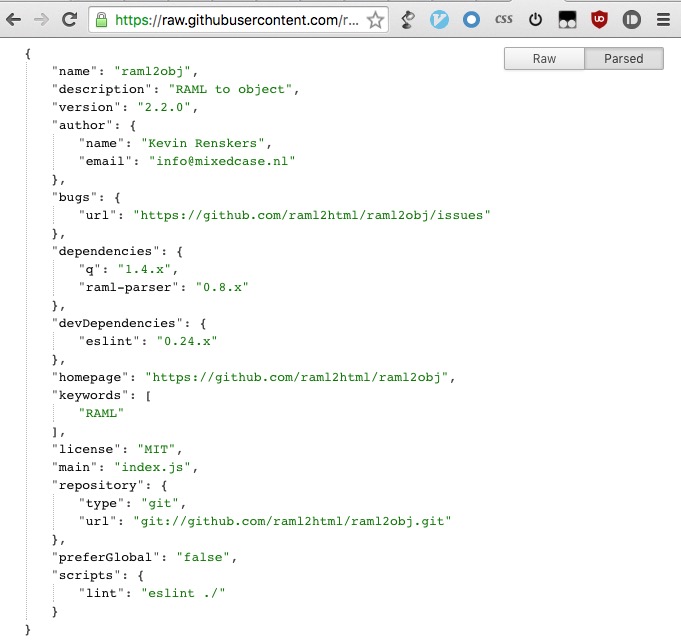Click the green padlock security icon
The width and height of the screenshot is (681, 644).
click(101, 19)
